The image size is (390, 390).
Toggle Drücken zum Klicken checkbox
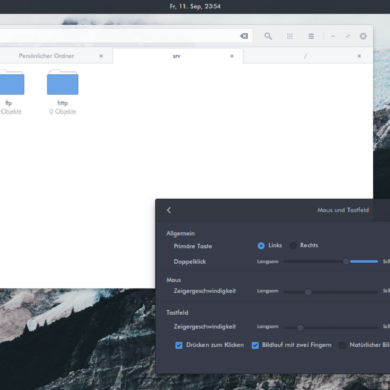179,345
